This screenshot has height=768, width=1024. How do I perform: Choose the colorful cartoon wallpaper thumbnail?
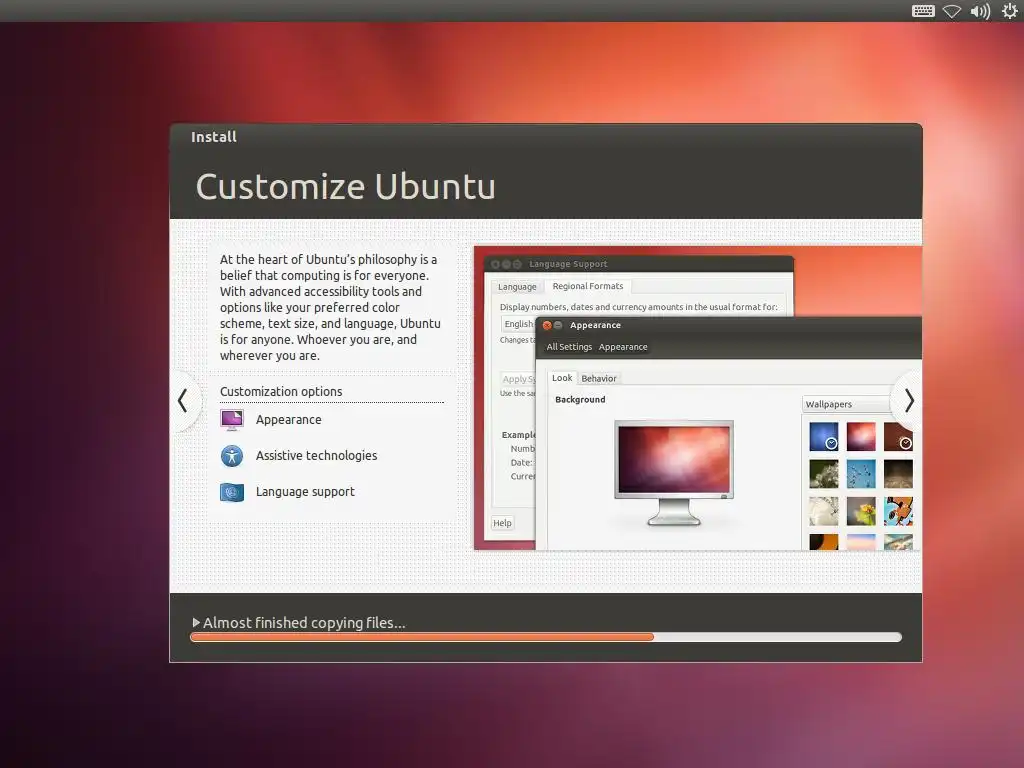coord(898,511)
